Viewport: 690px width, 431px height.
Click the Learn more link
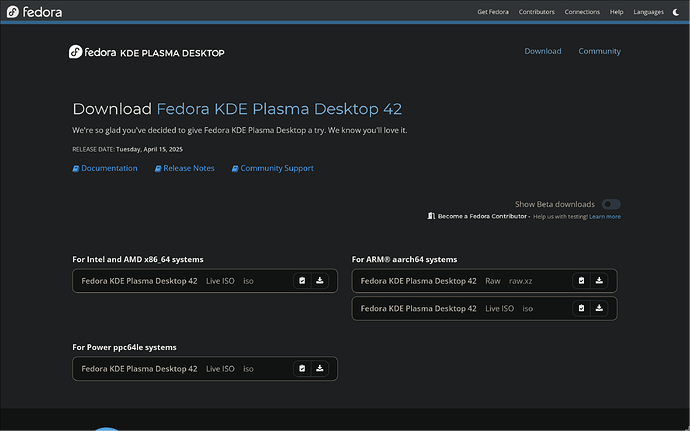point(605,217)
